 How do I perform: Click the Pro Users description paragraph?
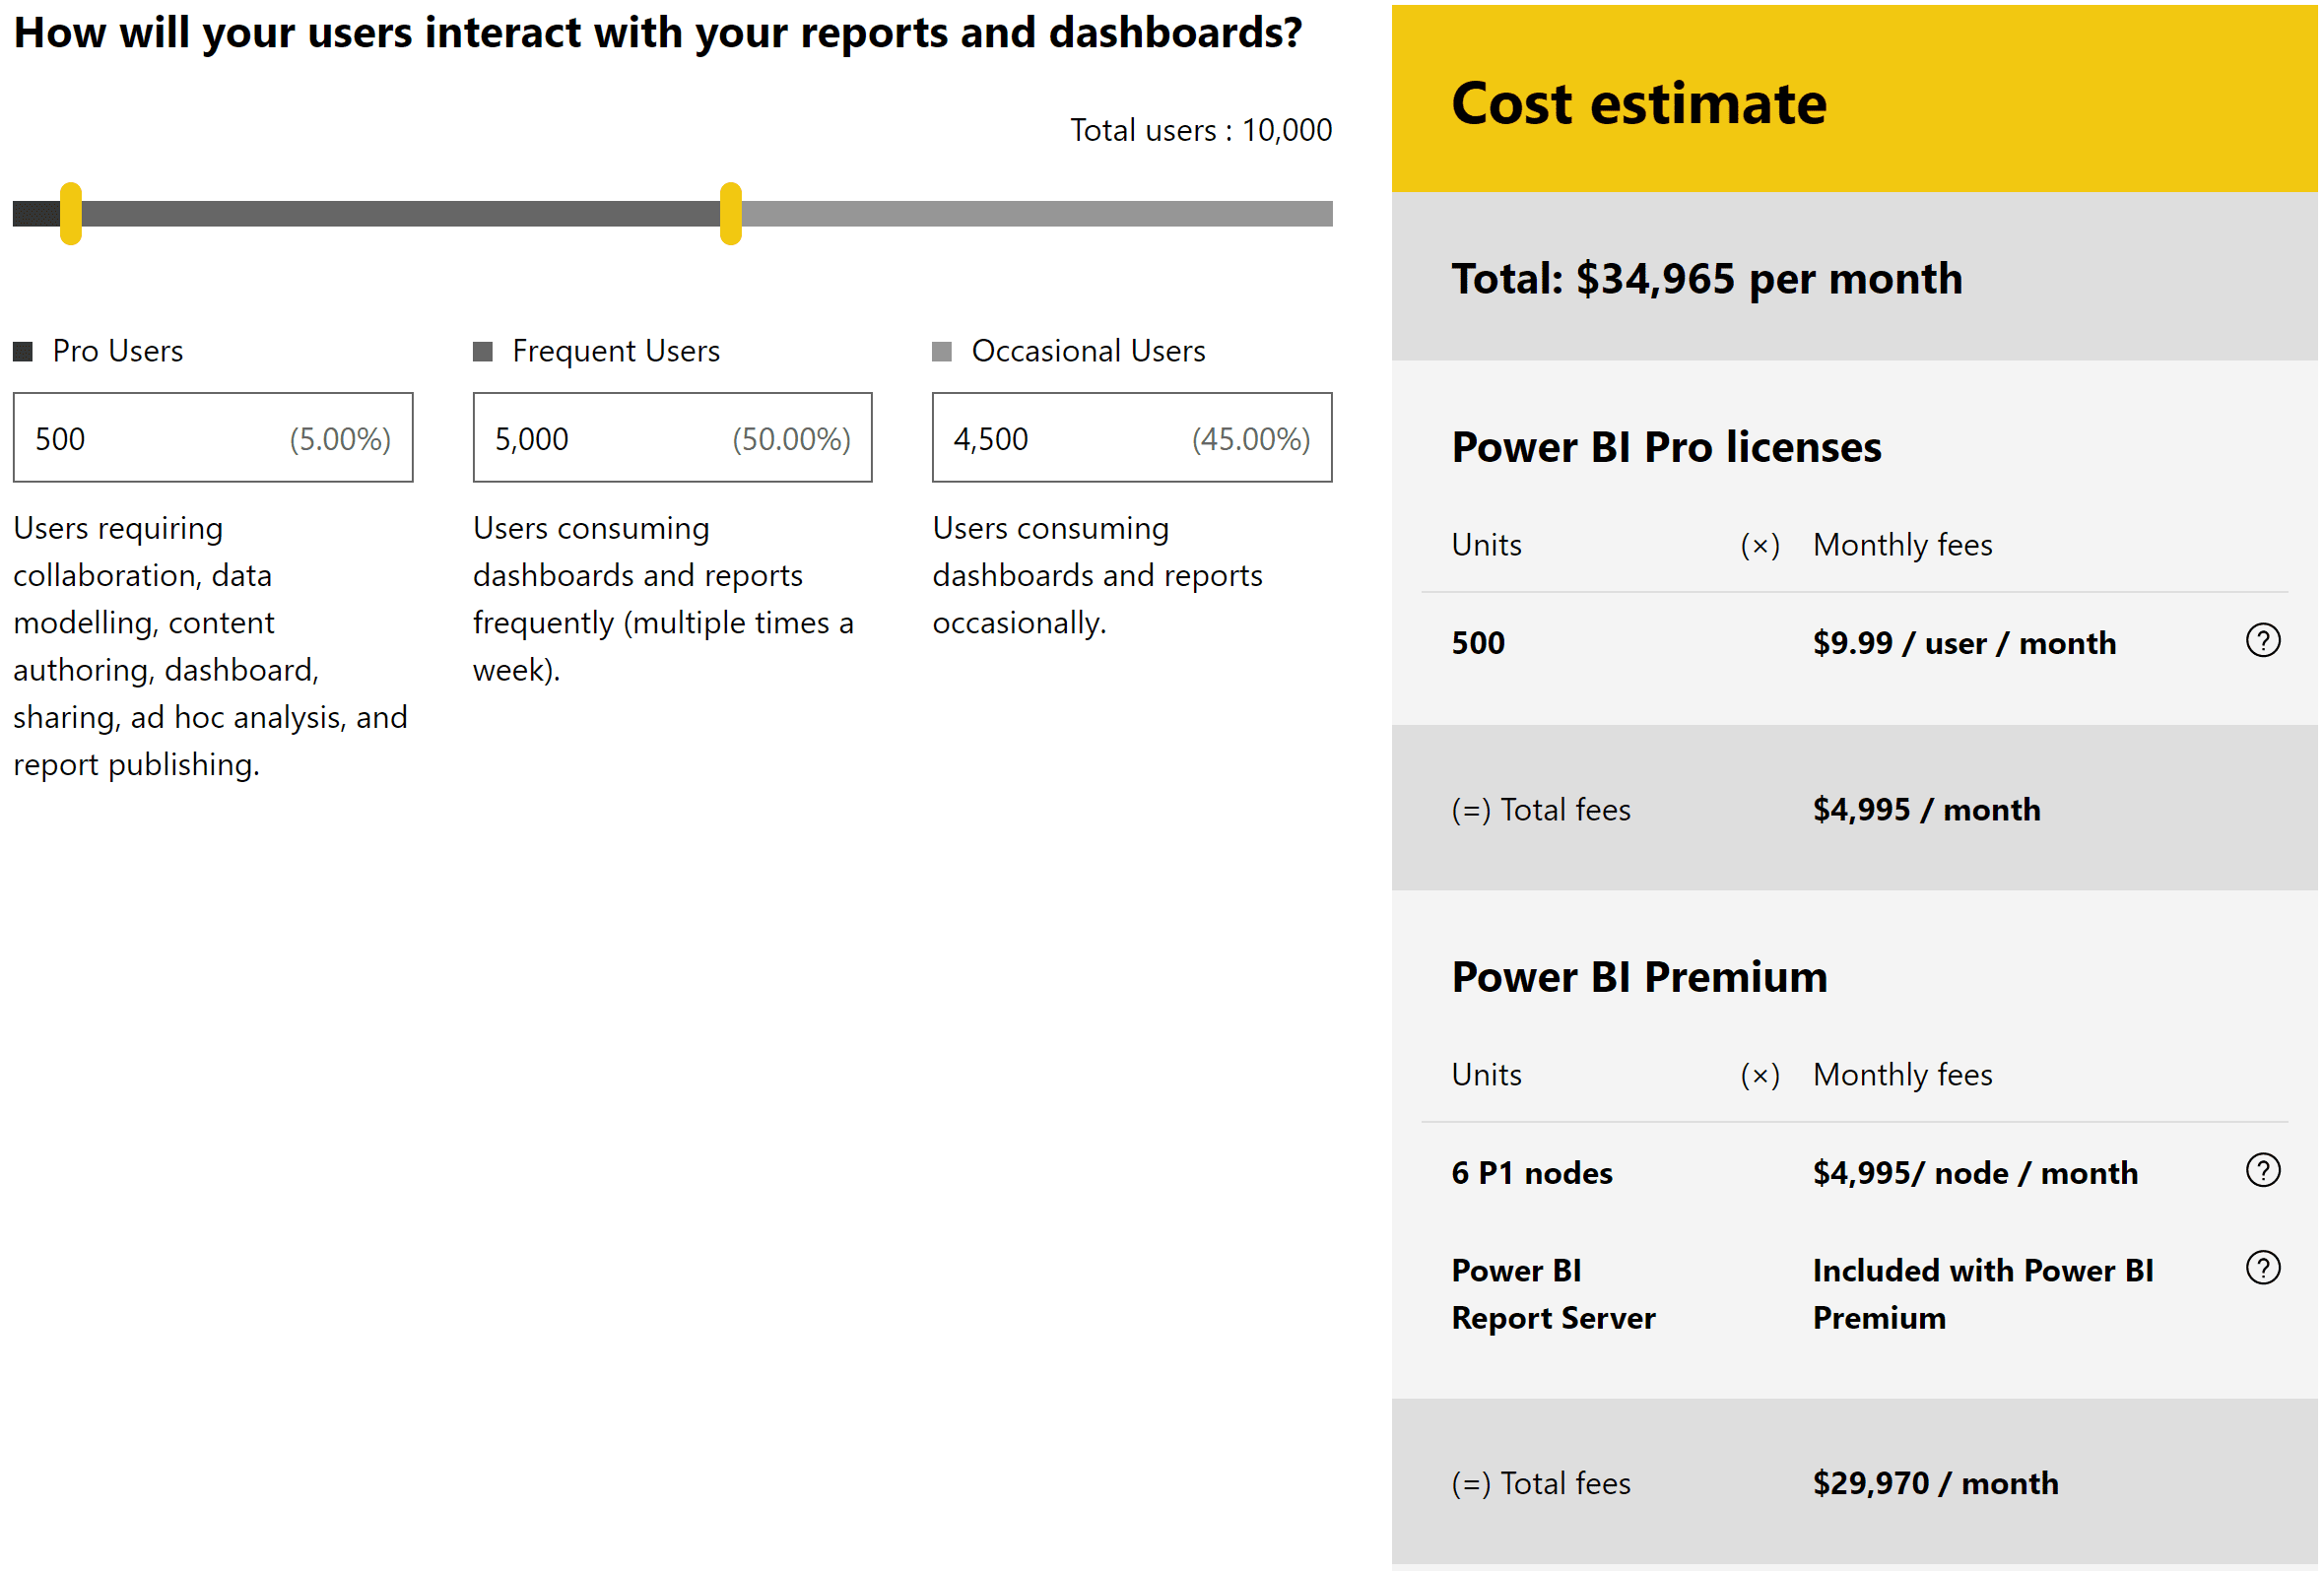coord(211,646)
